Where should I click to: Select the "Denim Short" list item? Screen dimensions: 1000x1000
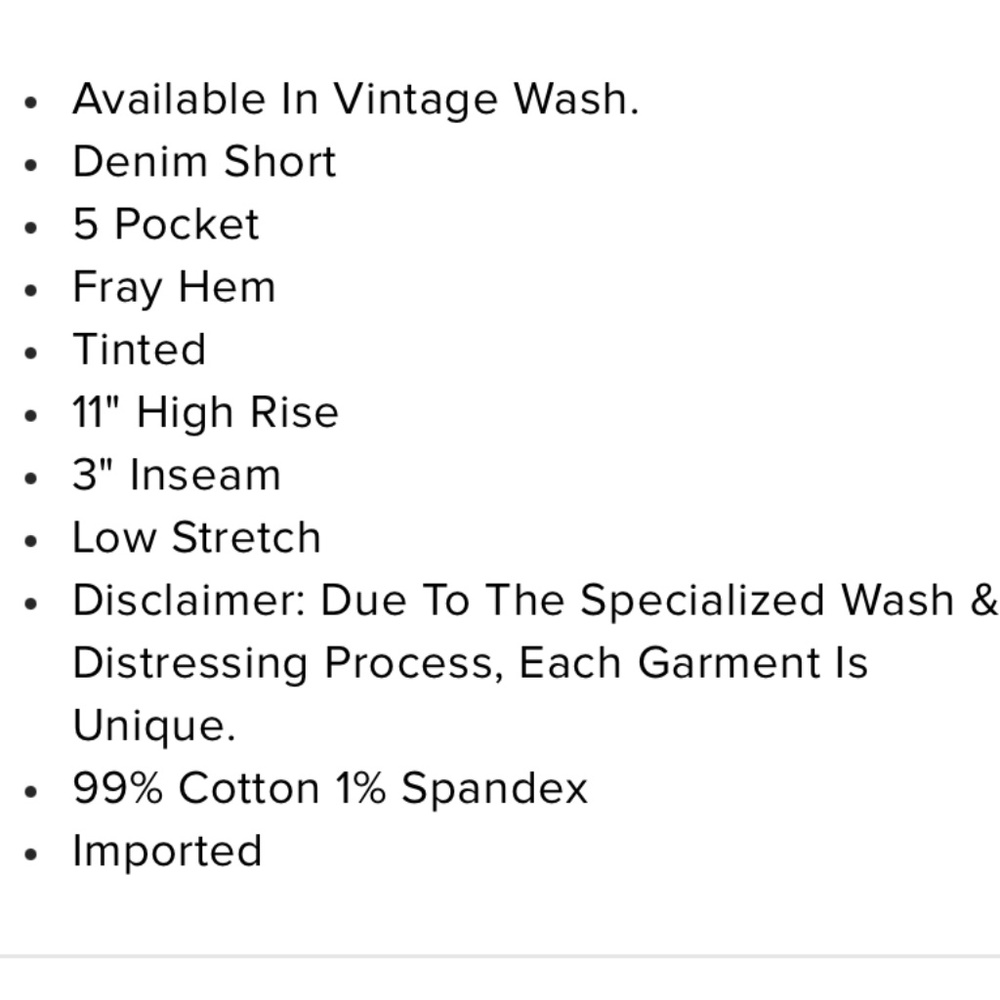tap(204, 162)
